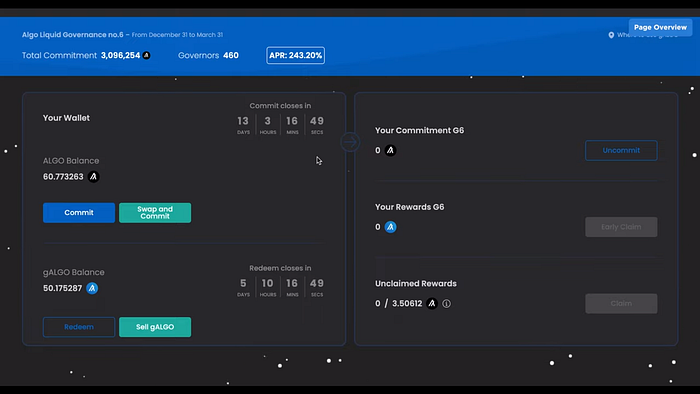Click the gALGO Balance value 50.175287
This screenshot has width=700, height=394.
point(62,288)
